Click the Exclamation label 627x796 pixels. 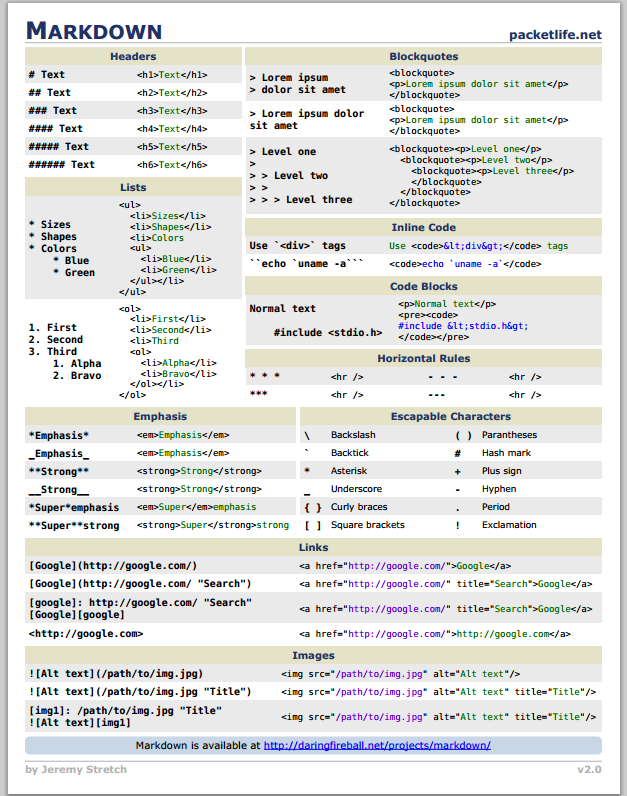click(509, 524)
